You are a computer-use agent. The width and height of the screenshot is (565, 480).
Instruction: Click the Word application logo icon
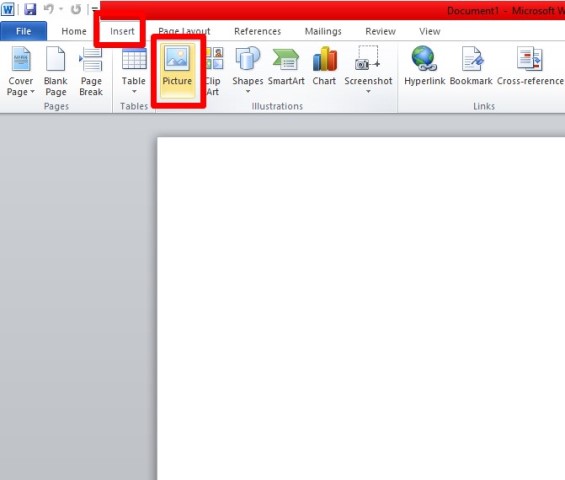8,9
